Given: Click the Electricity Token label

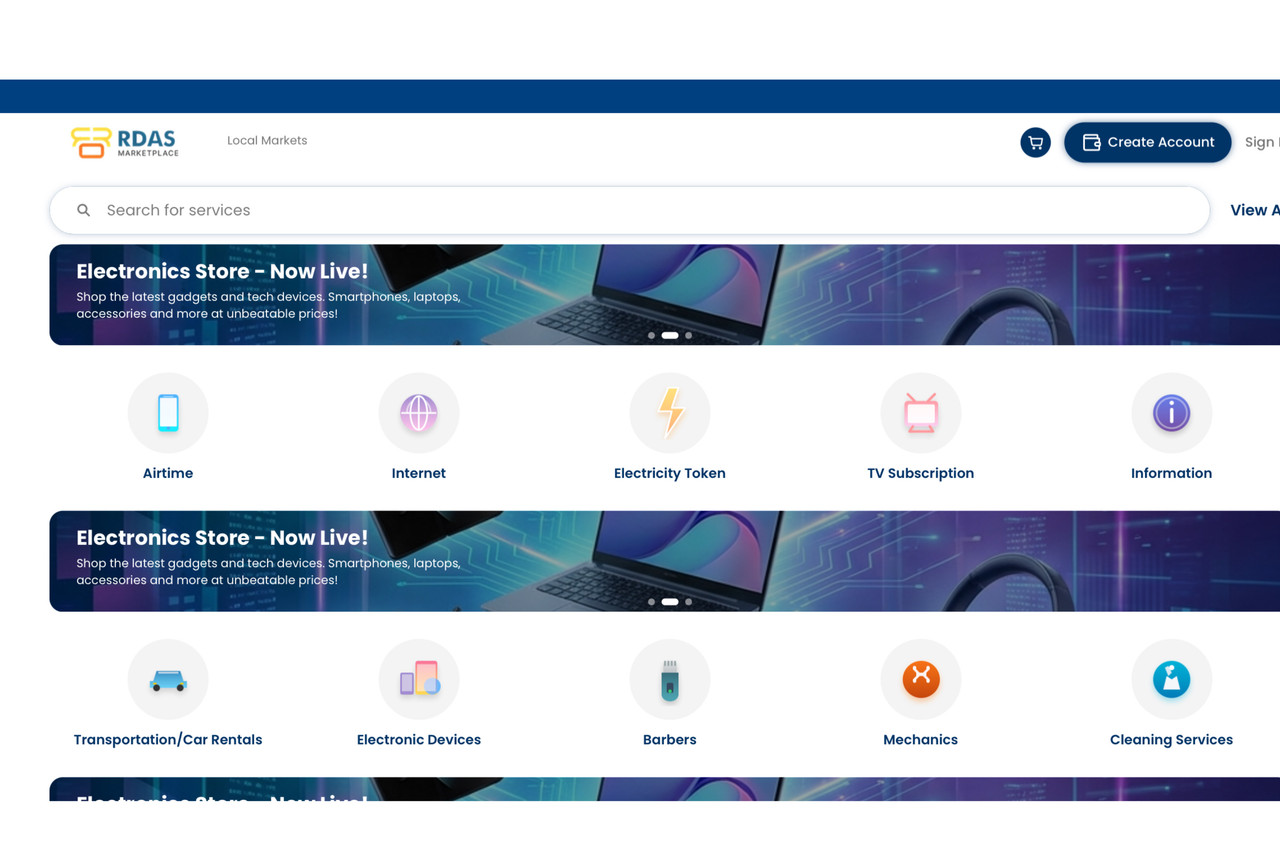Looking at the screenshot, I should pyautogui.click(x=670, y=473).
